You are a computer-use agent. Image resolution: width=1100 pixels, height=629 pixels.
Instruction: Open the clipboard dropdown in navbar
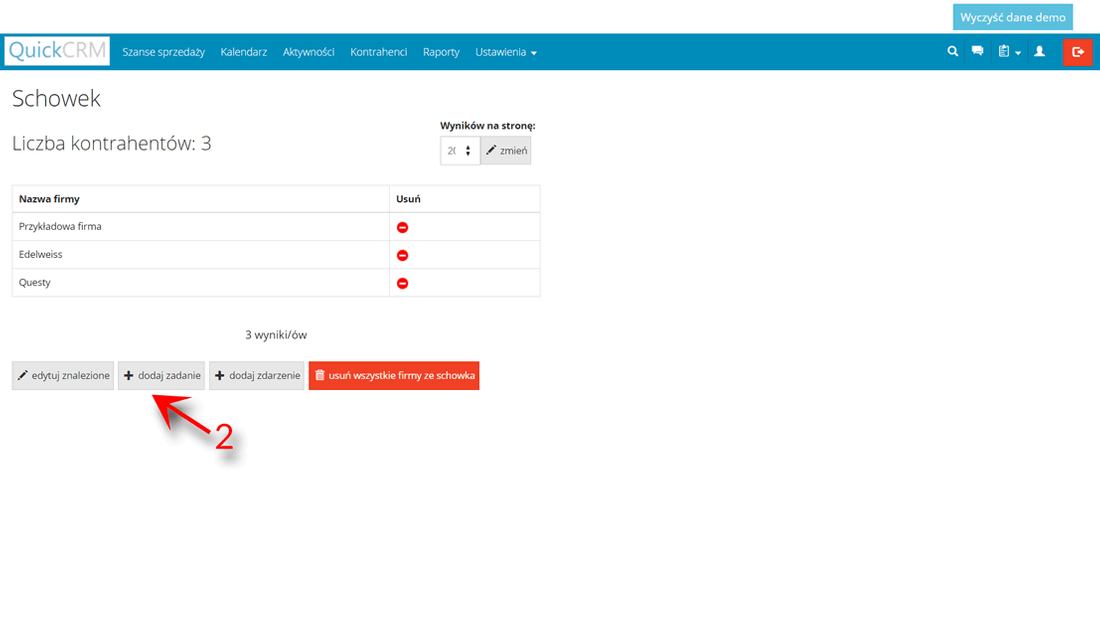point(1008,52)
